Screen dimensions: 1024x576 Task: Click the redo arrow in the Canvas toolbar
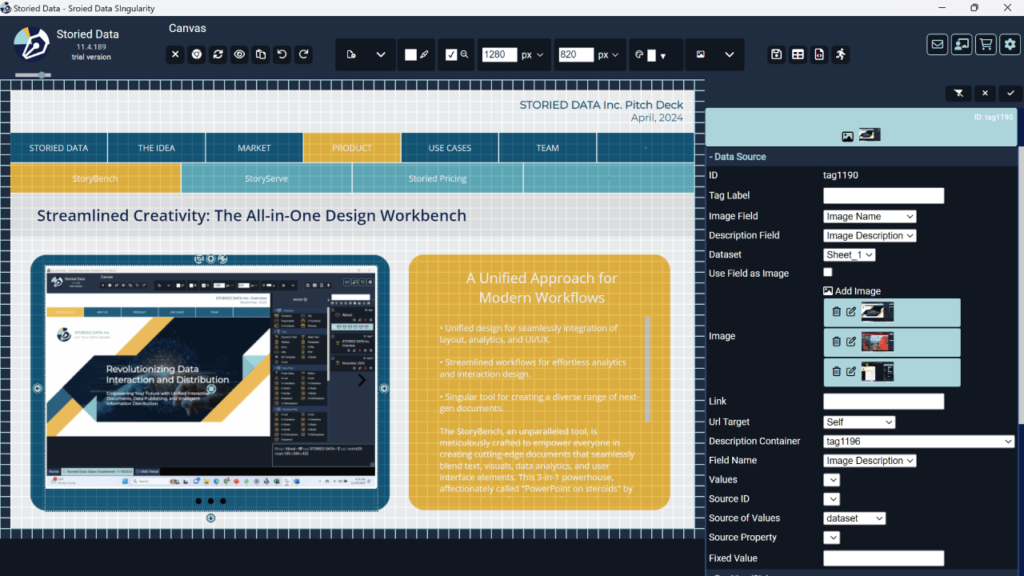(304, 55)
